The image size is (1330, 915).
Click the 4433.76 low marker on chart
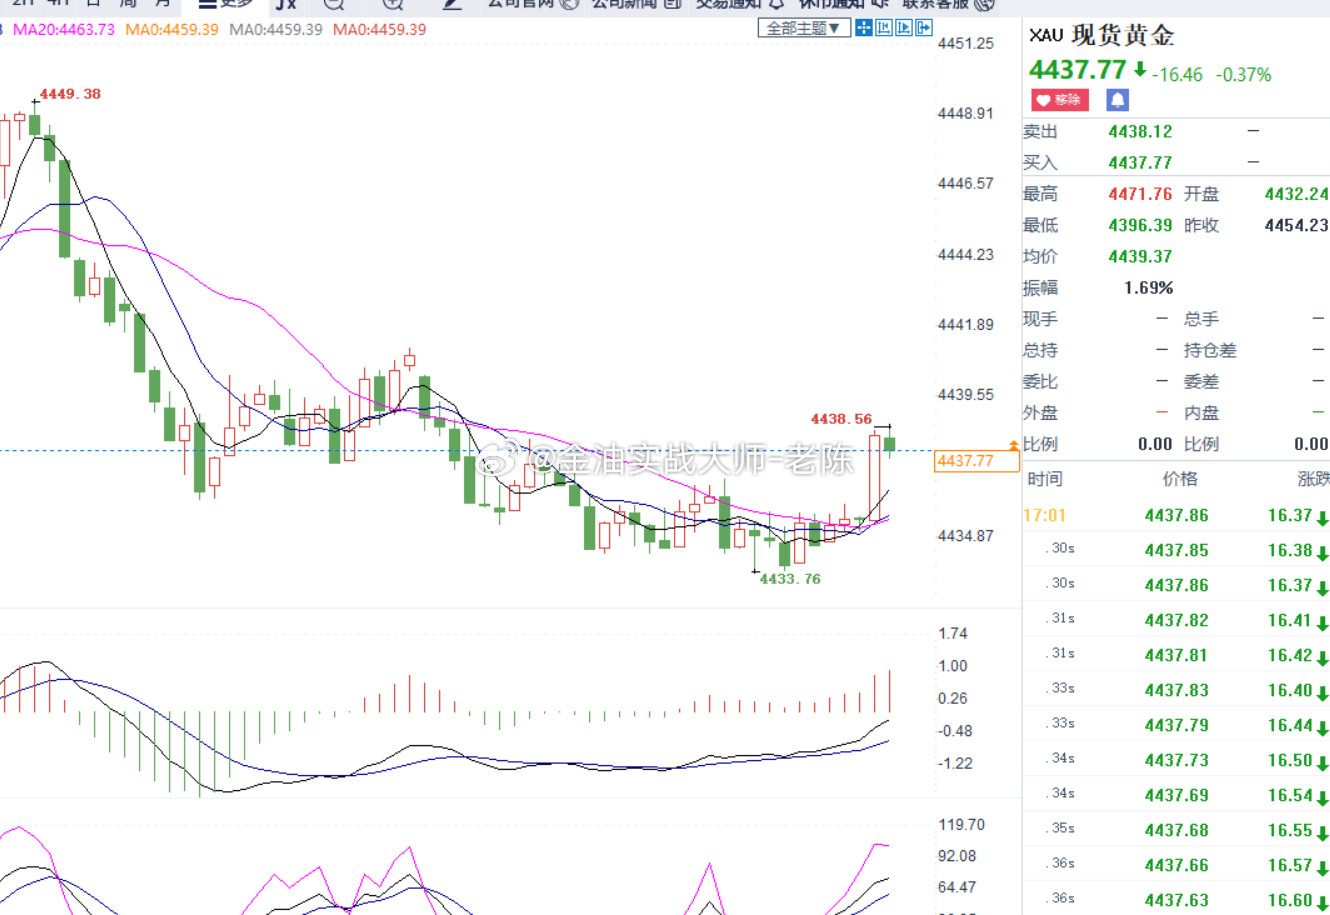[790, 579]
